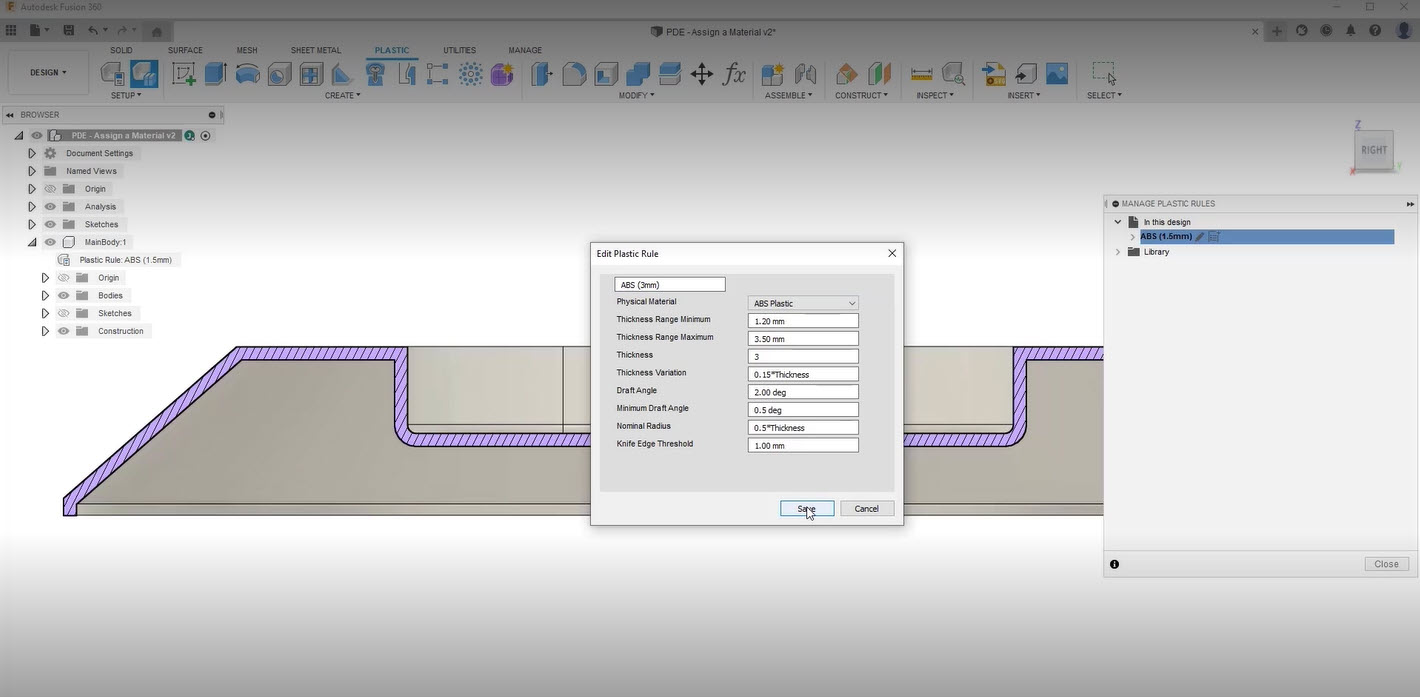Hide the Analysis folder via eye icon
The image size is (1420, 697).
(50, 207)
